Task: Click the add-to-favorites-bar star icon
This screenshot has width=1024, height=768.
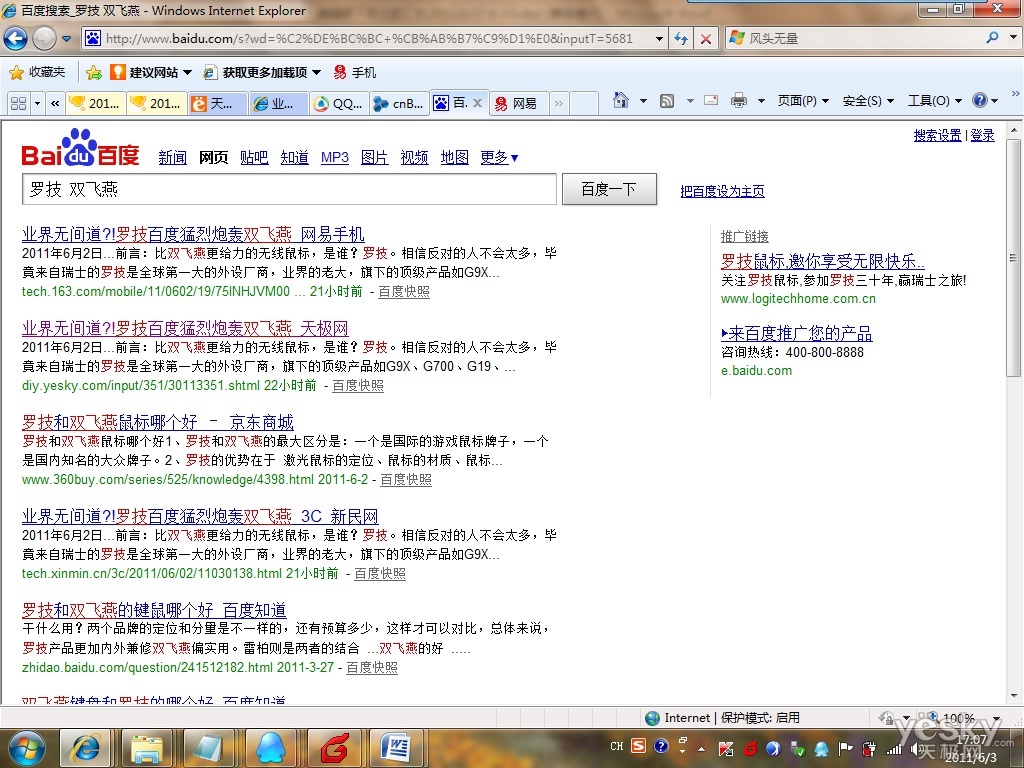Action: tap(94, 72)
